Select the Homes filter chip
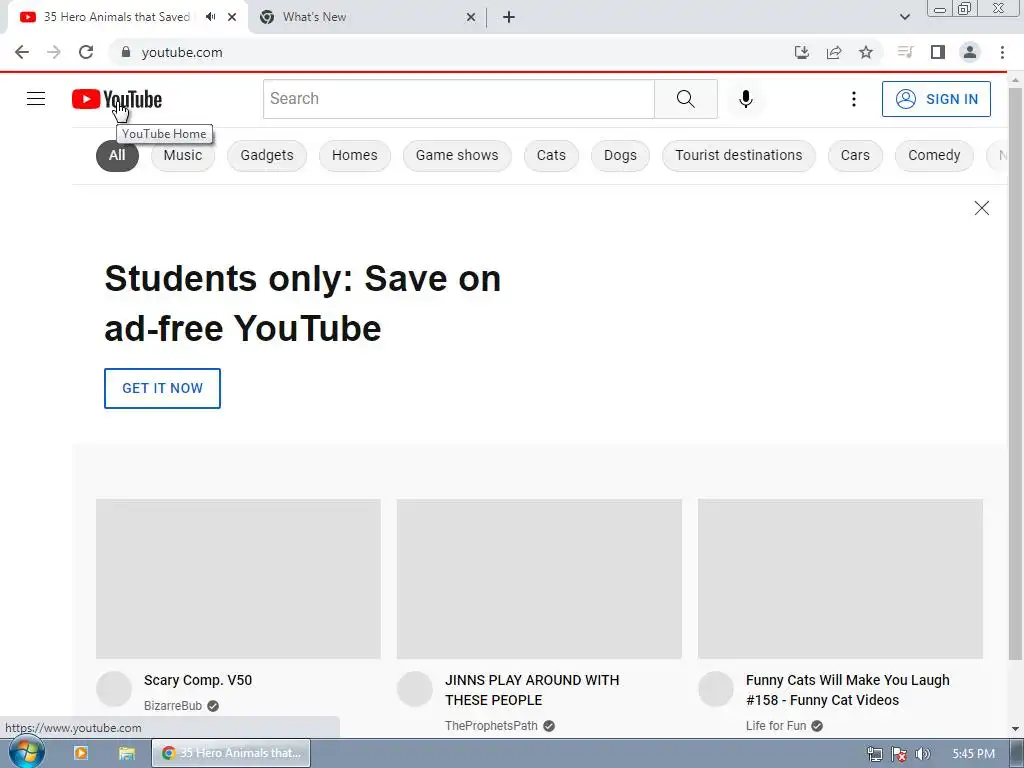 355,155
